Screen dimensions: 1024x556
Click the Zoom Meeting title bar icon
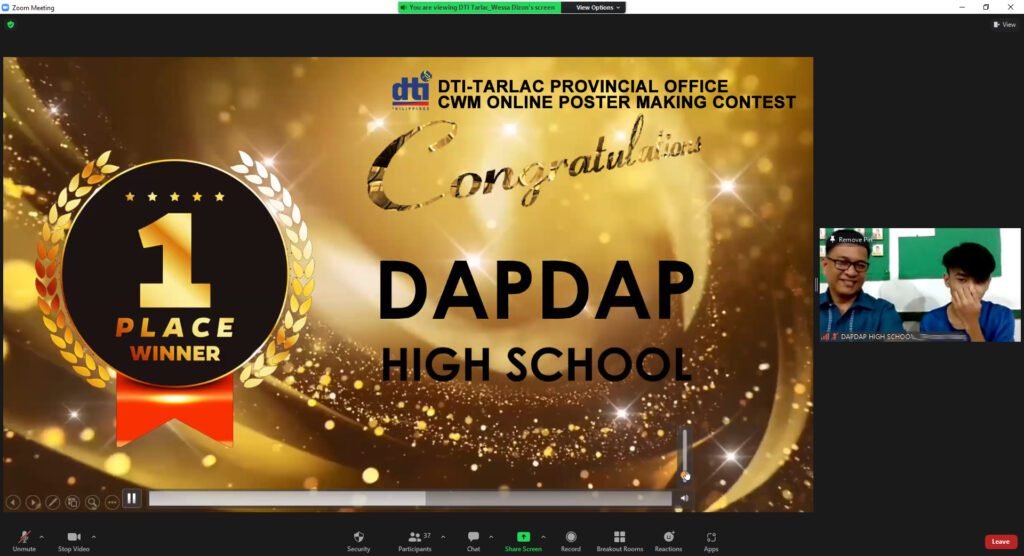(6, 8)
